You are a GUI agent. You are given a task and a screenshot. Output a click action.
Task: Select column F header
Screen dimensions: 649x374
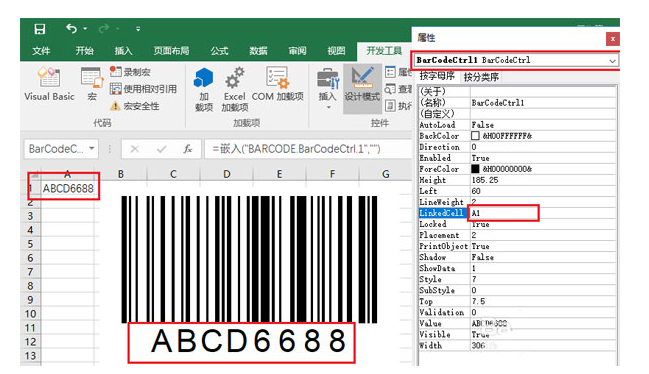pos(332,174)
